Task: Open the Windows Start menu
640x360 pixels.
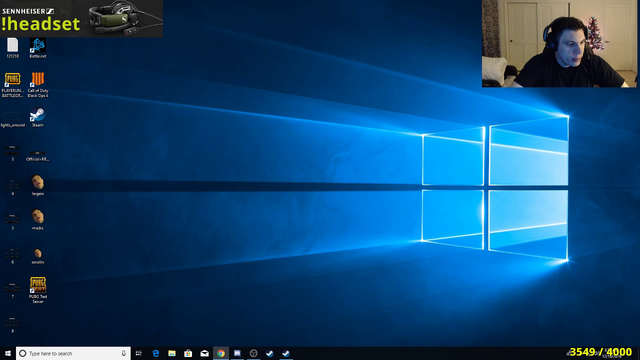Action: click(8, 353)
